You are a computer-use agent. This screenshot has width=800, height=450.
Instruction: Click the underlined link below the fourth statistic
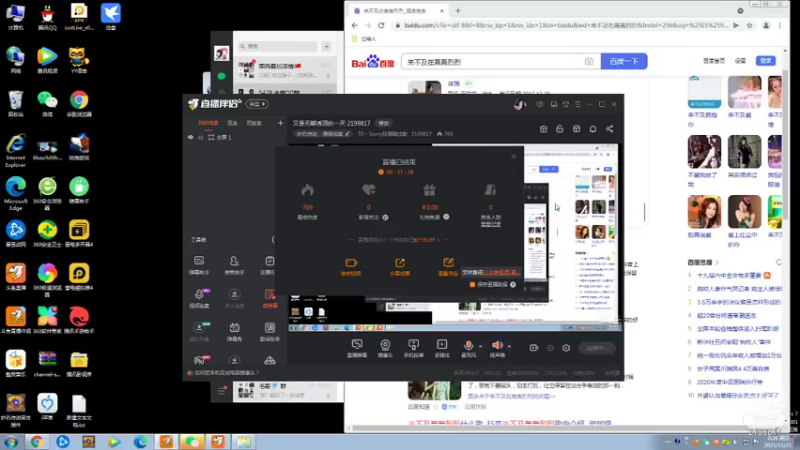tap(490, 224)
